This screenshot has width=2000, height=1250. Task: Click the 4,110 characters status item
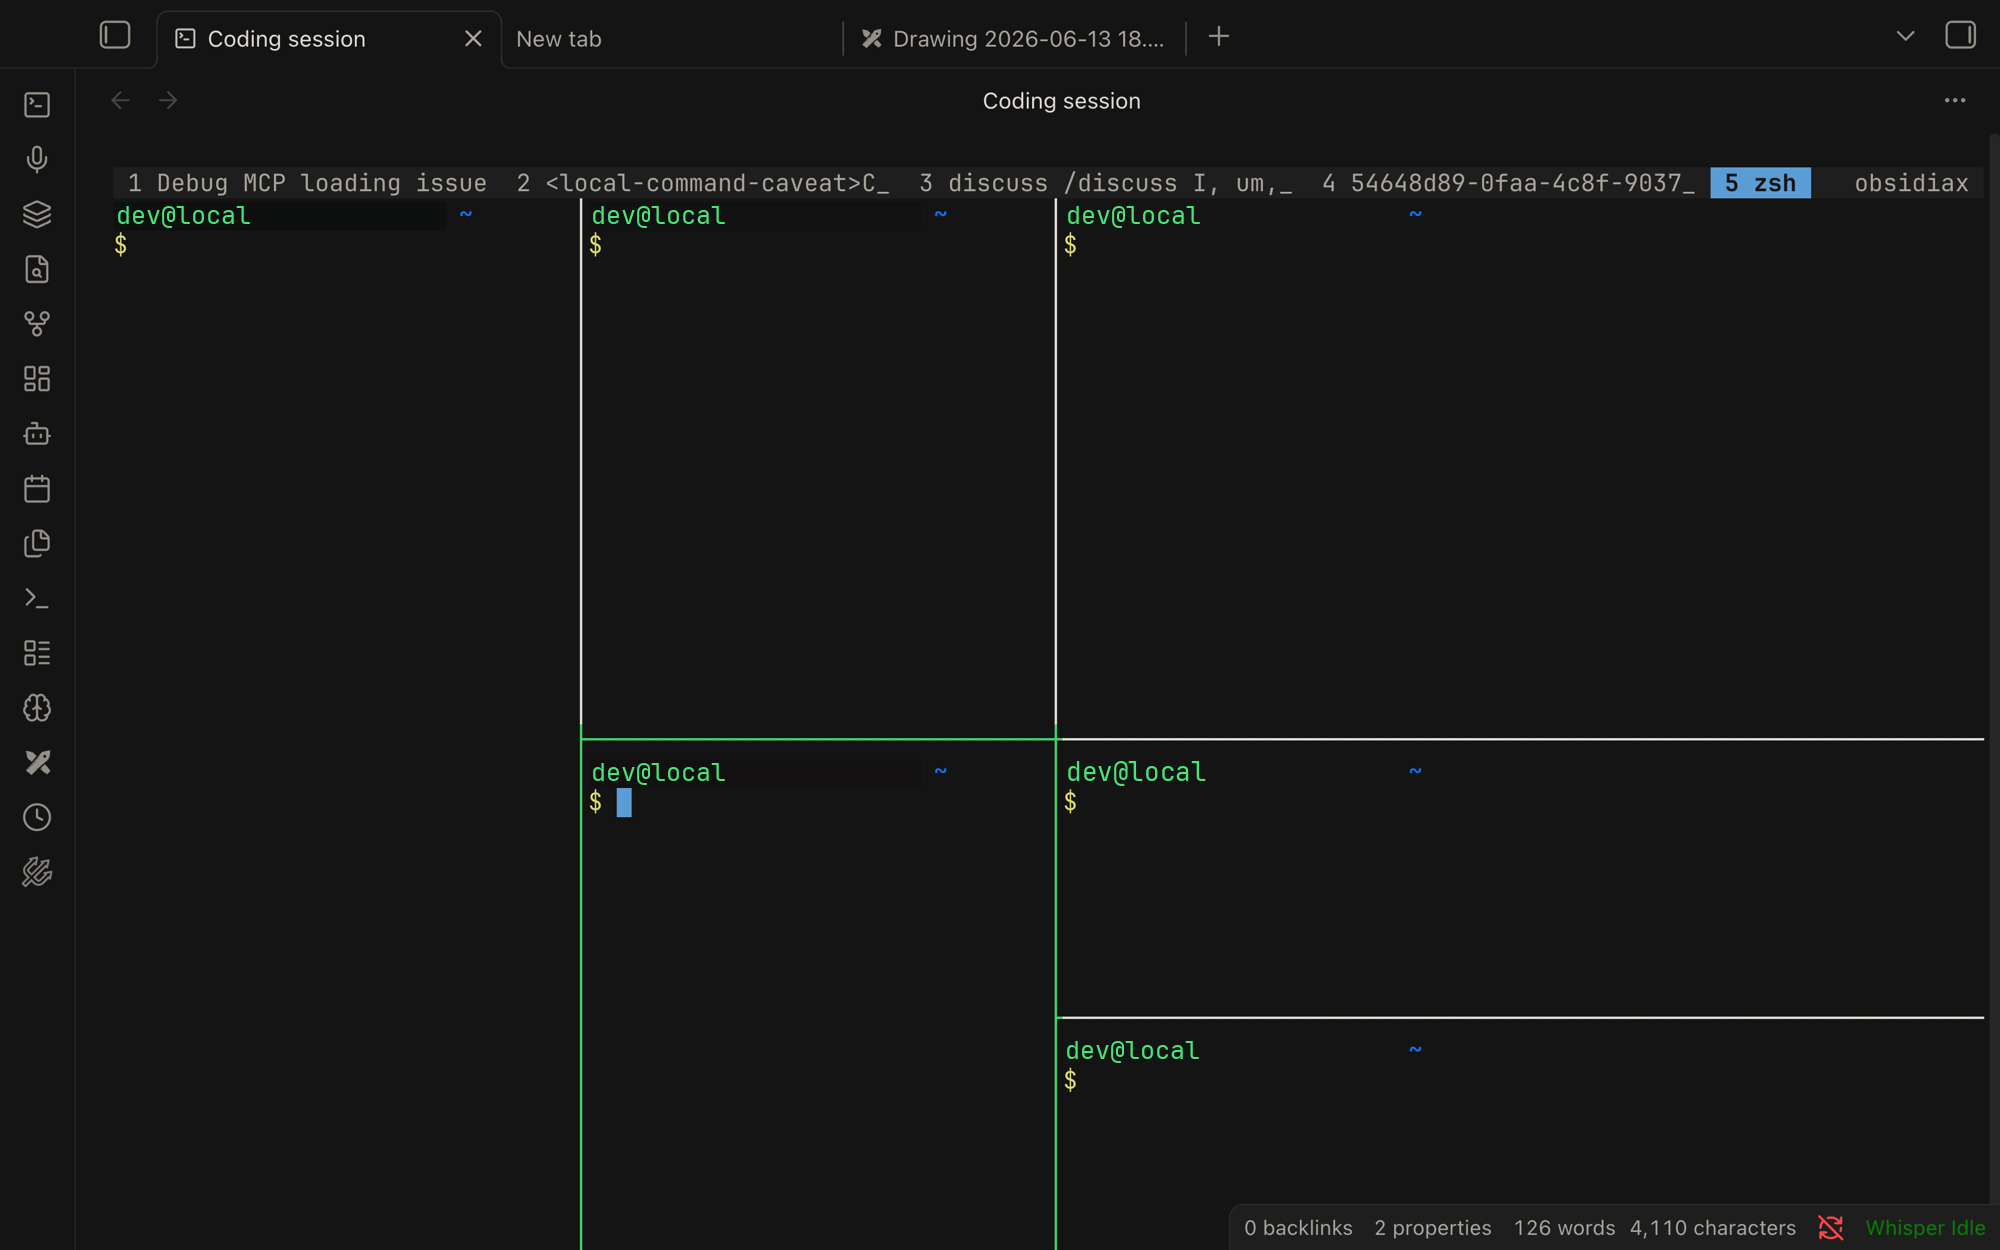click(1712, 1228)
